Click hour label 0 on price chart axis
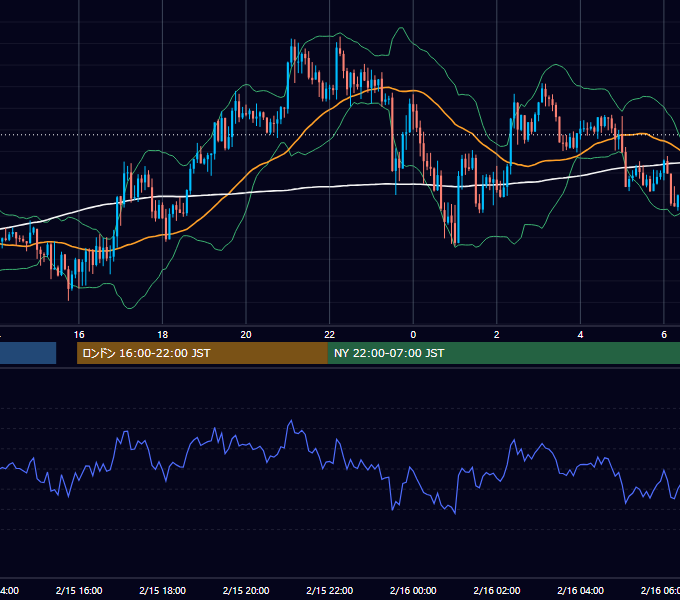The height and width of the screenshot is (600, 680). [413, 335]
